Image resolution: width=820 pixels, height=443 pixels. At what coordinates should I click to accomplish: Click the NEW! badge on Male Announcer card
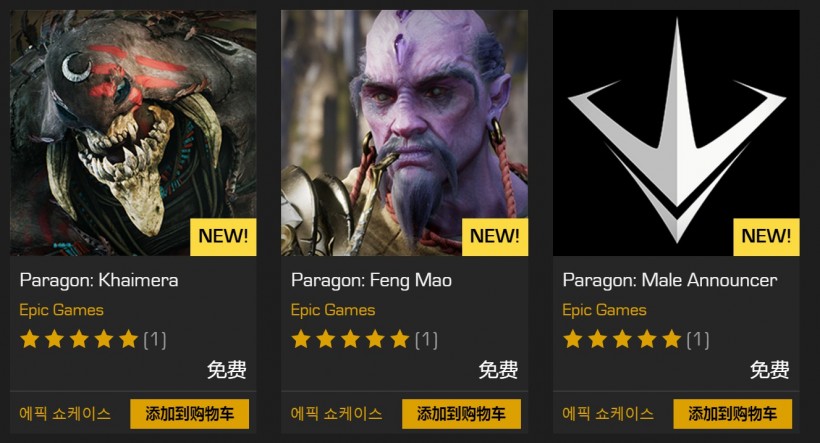pyautogui.click(x=767, y=237)
